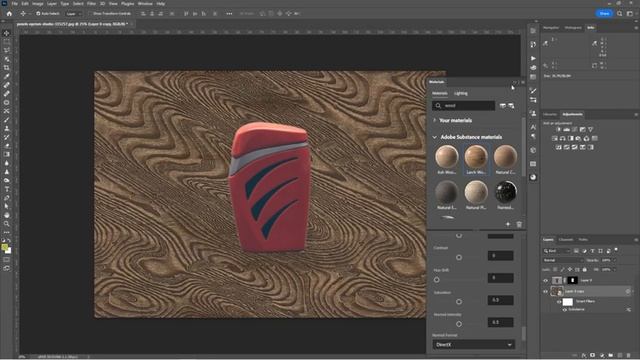Select the Zoom tool
This screenshot has height=360, width=640.
7,224
